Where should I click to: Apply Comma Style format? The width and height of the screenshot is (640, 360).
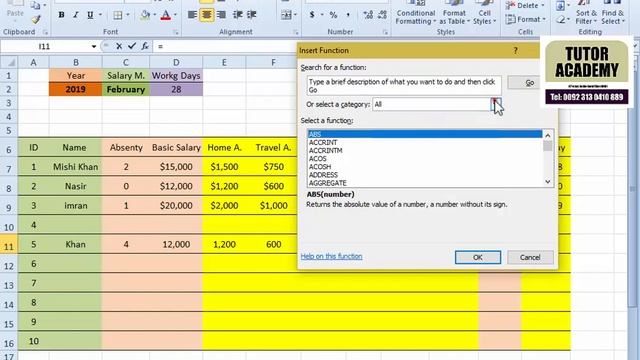pyautogui.click(x=348, y=15)
